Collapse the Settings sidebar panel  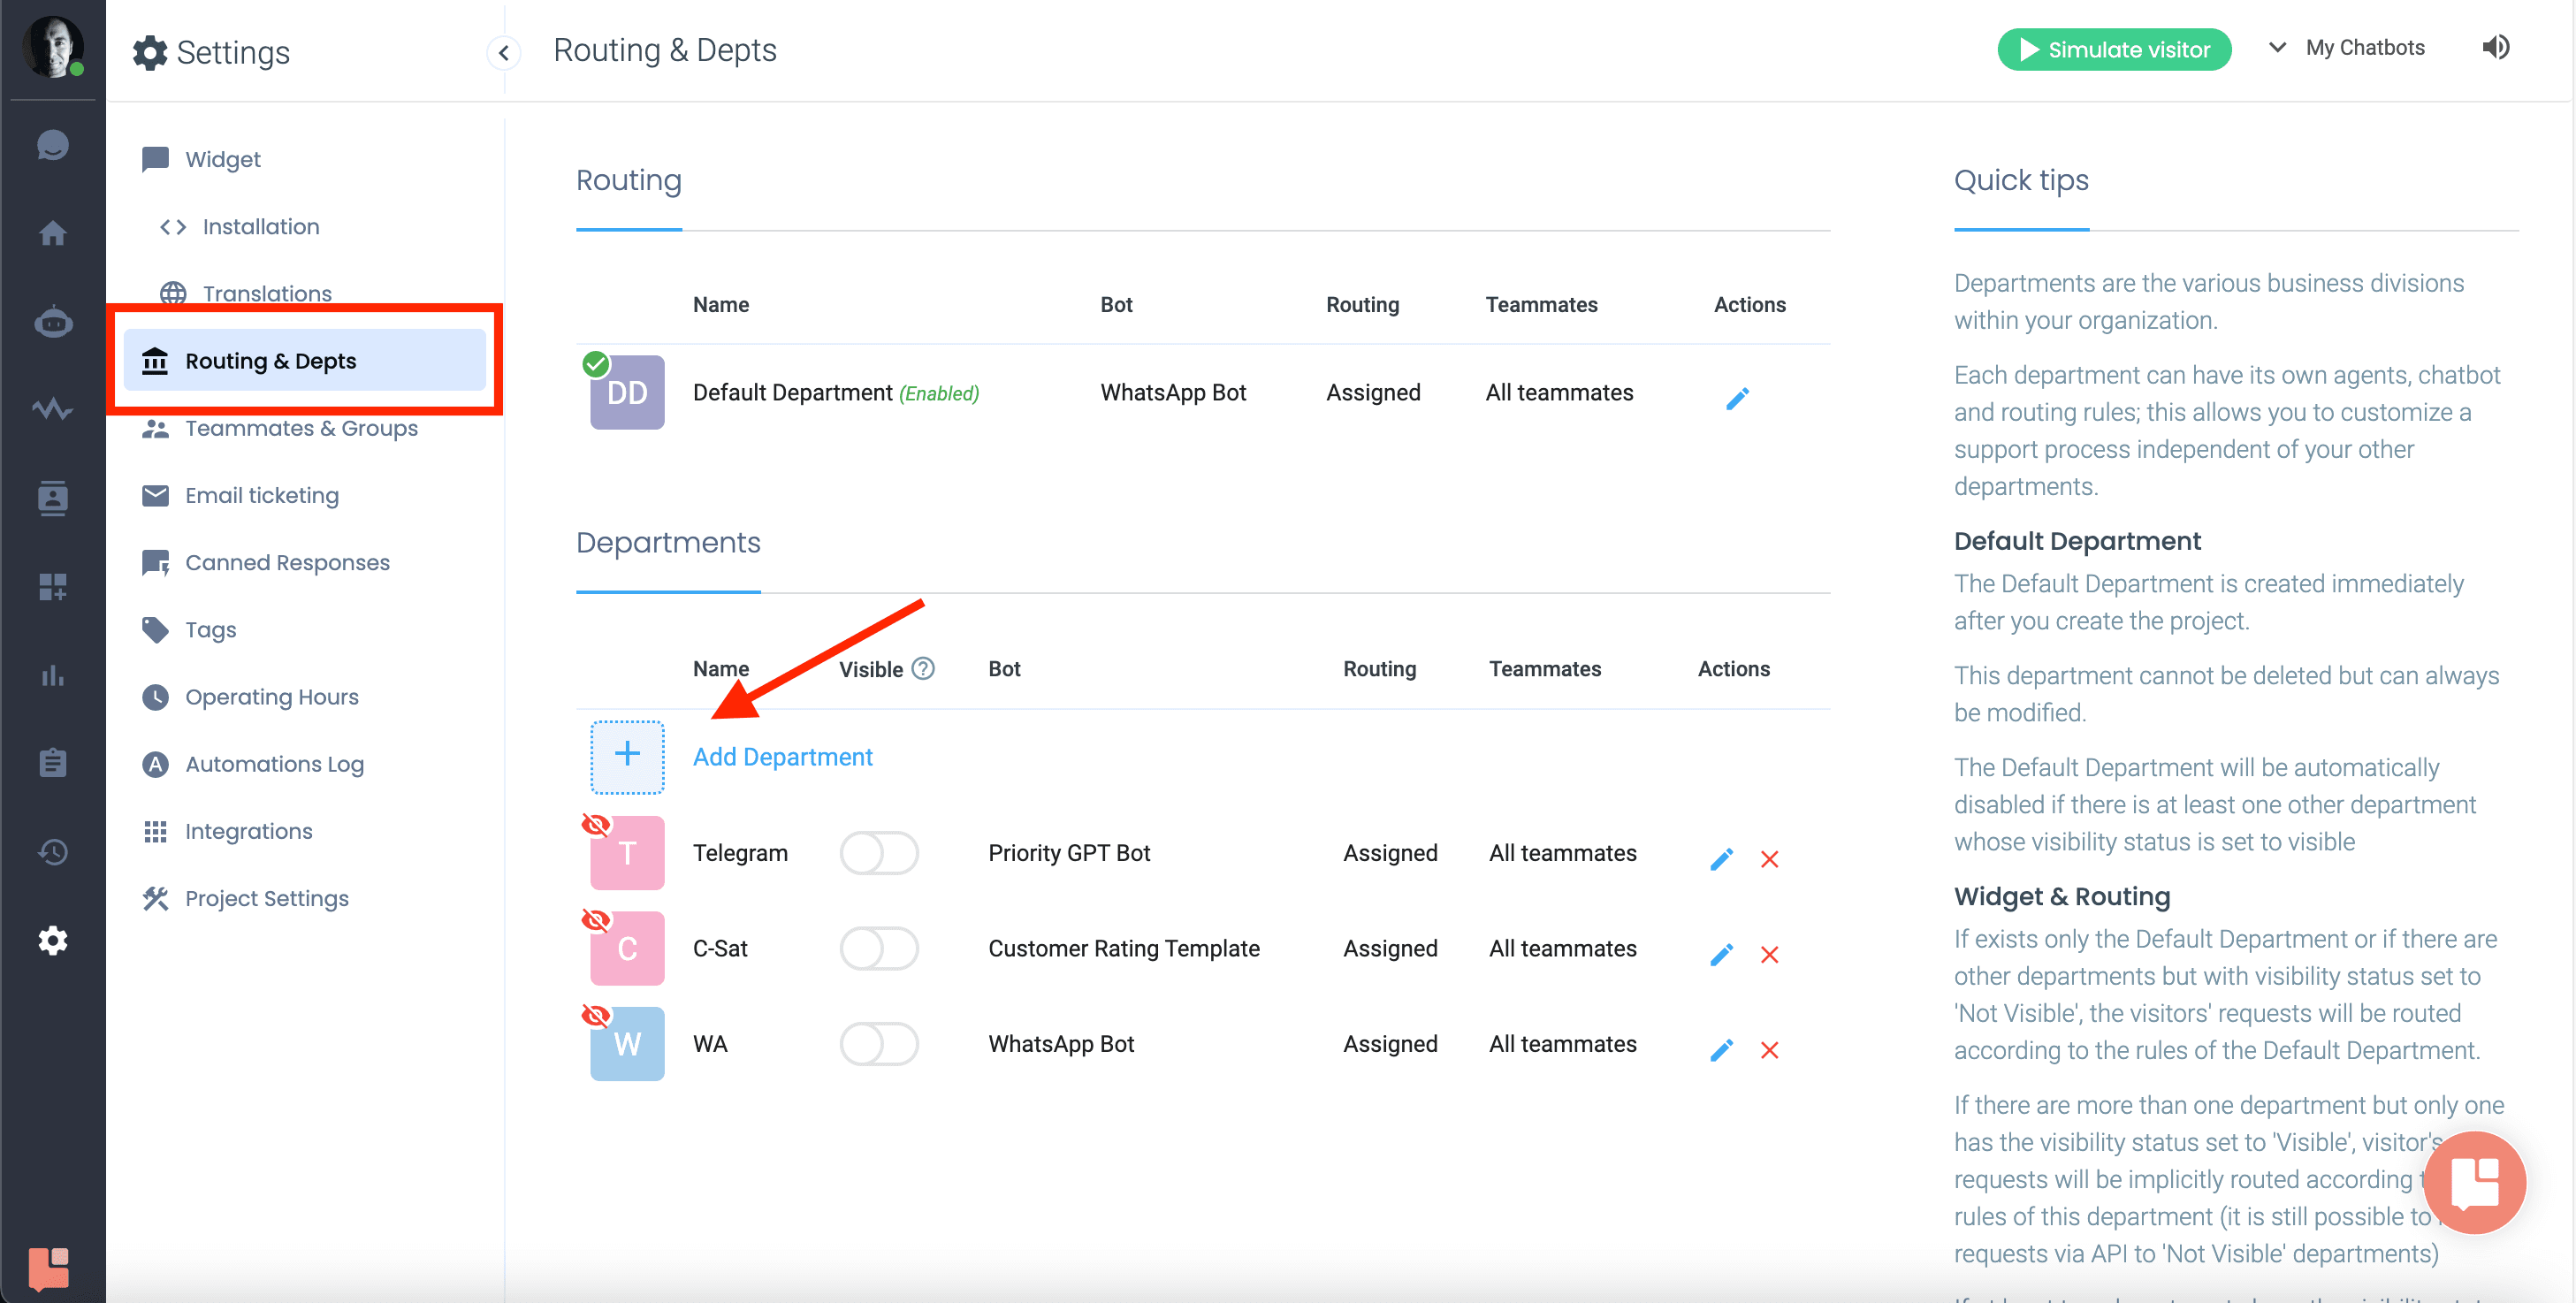click(x=504, y=52)
